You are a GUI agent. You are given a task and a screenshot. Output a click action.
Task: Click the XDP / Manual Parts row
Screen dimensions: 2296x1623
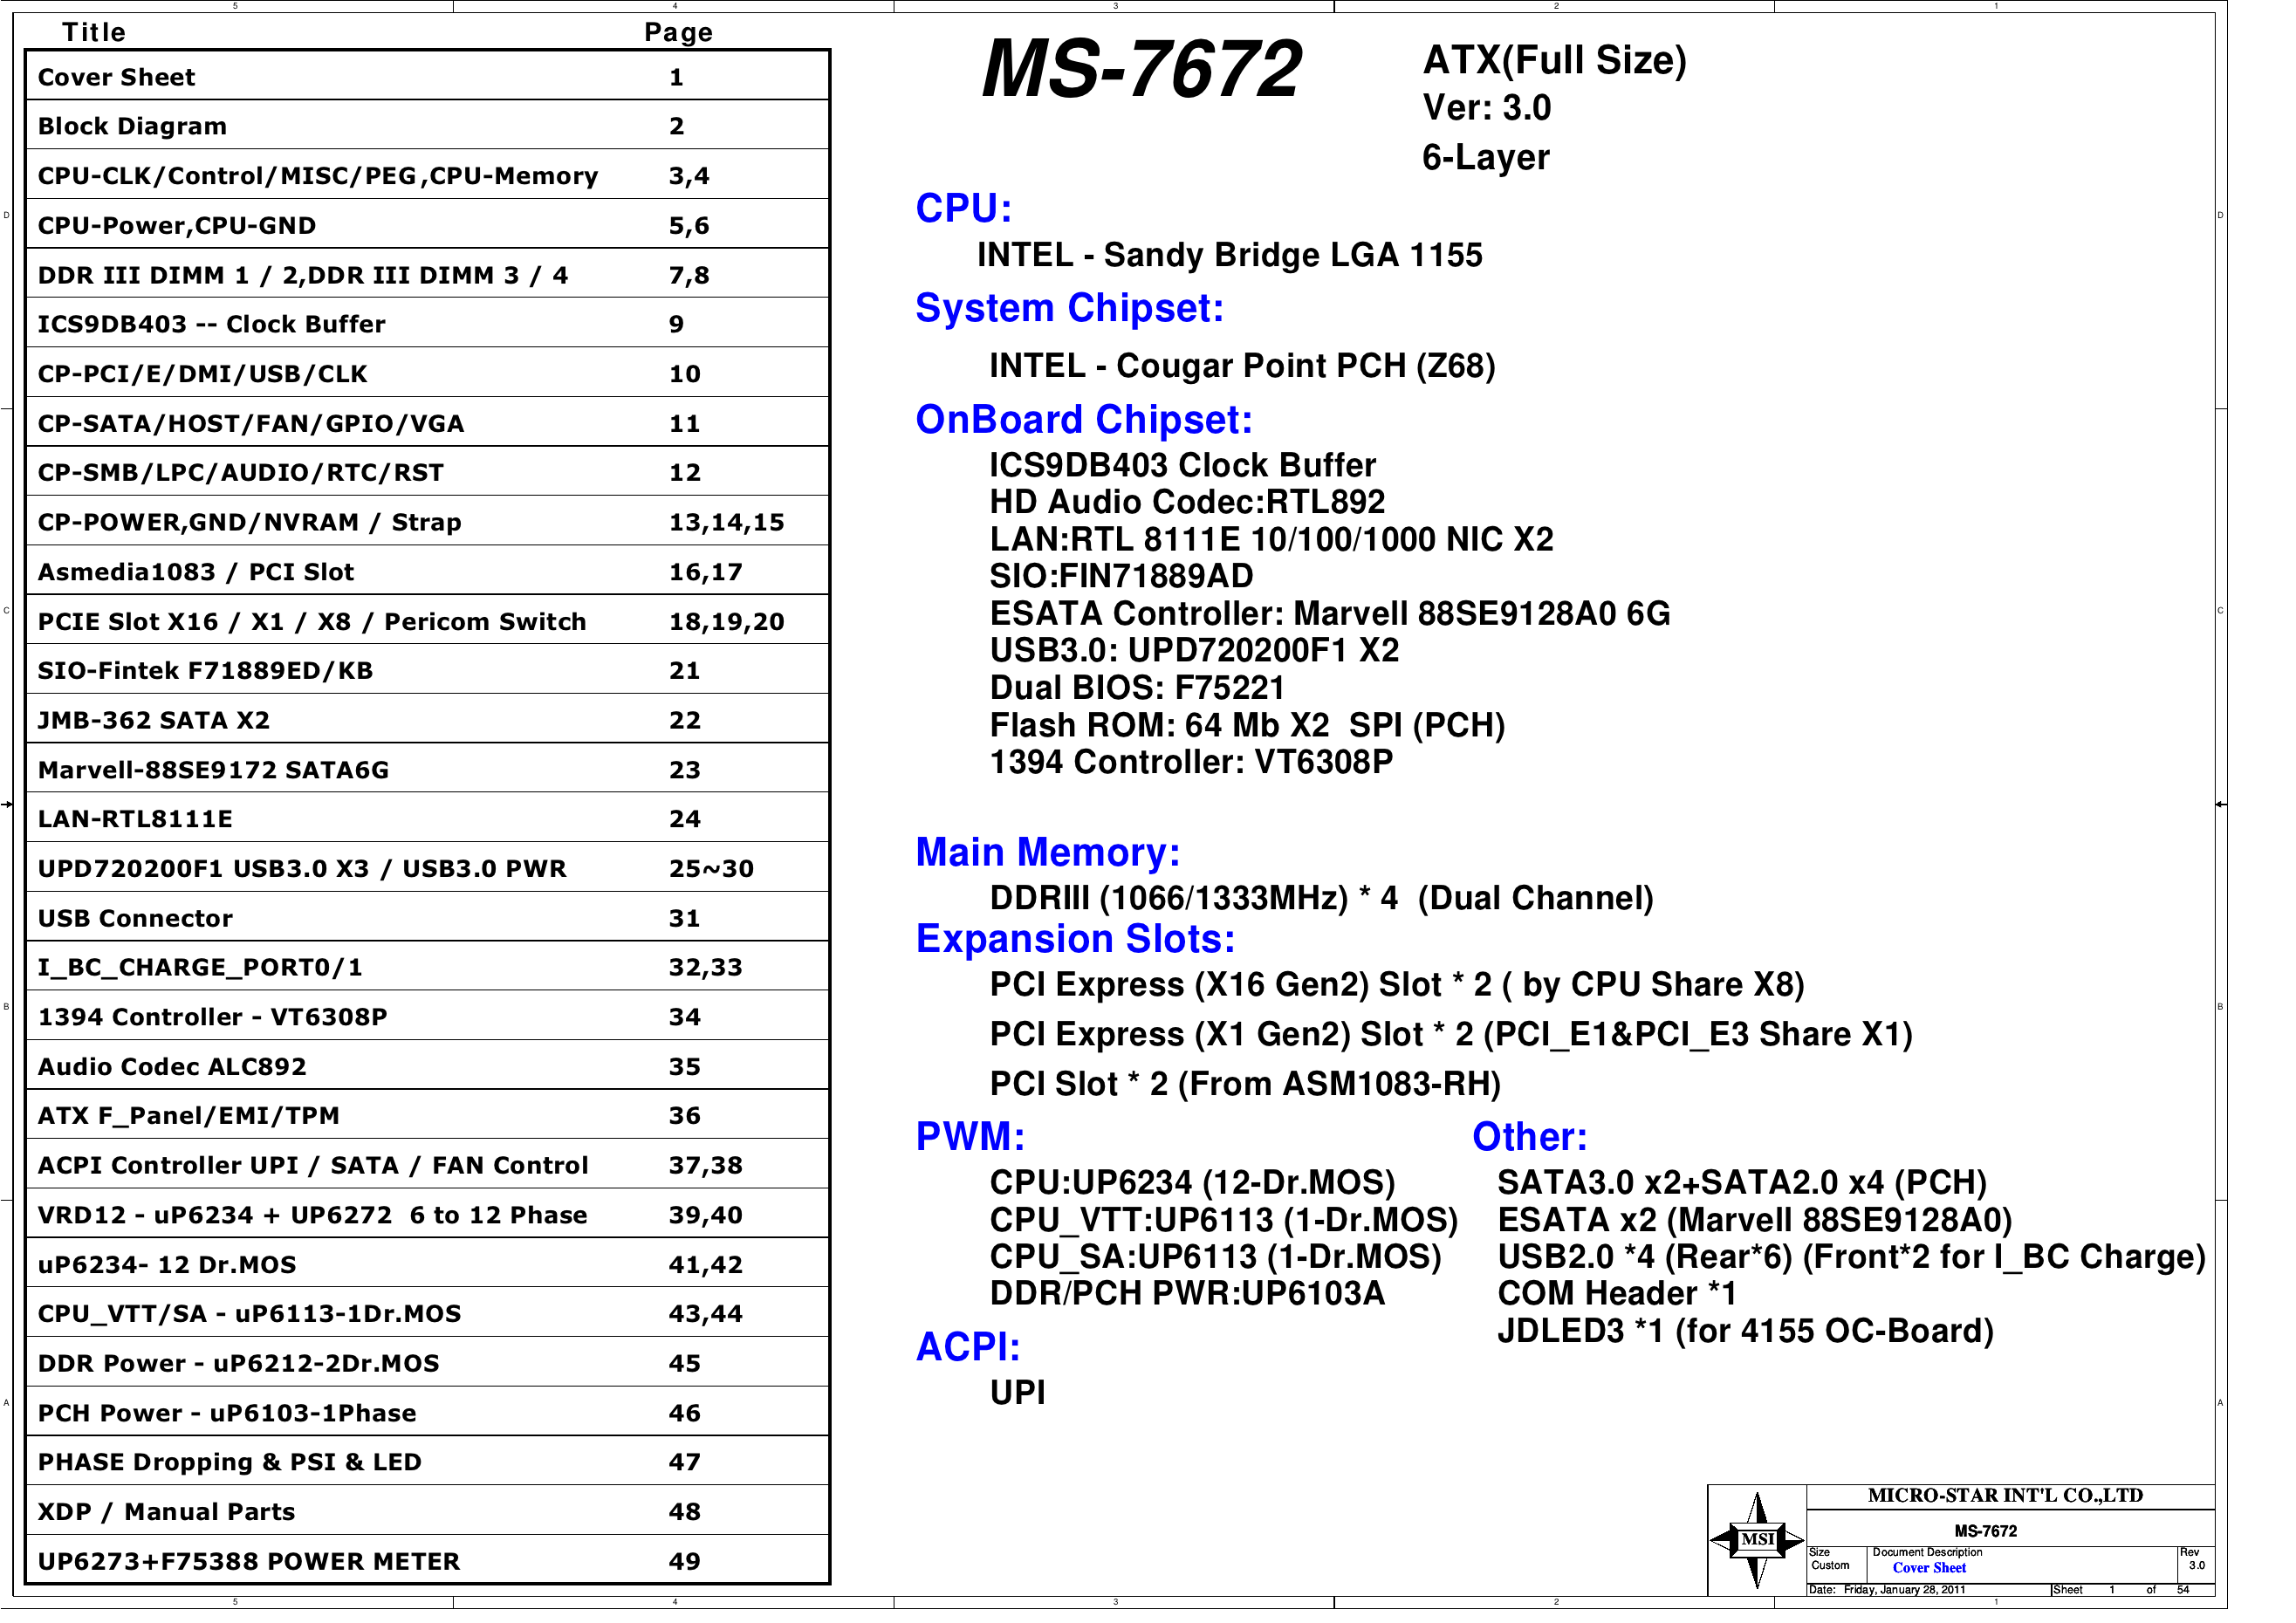[x=166, y=1511]
